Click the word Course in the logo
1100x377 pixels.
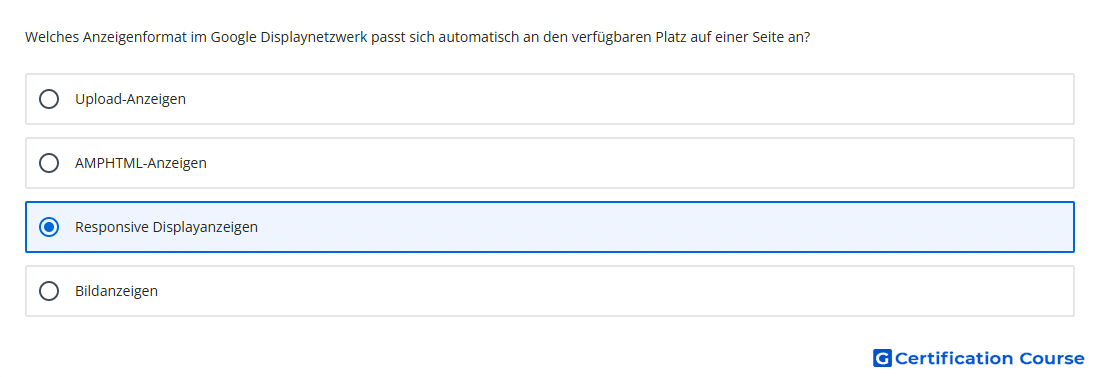1052,358
